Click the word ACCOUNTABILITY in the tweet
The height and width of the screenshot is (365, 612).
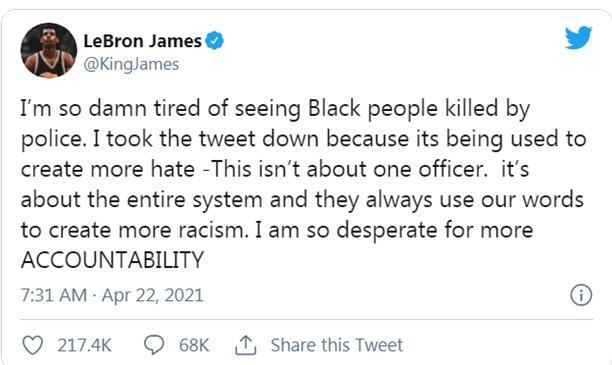pos(112,260)
